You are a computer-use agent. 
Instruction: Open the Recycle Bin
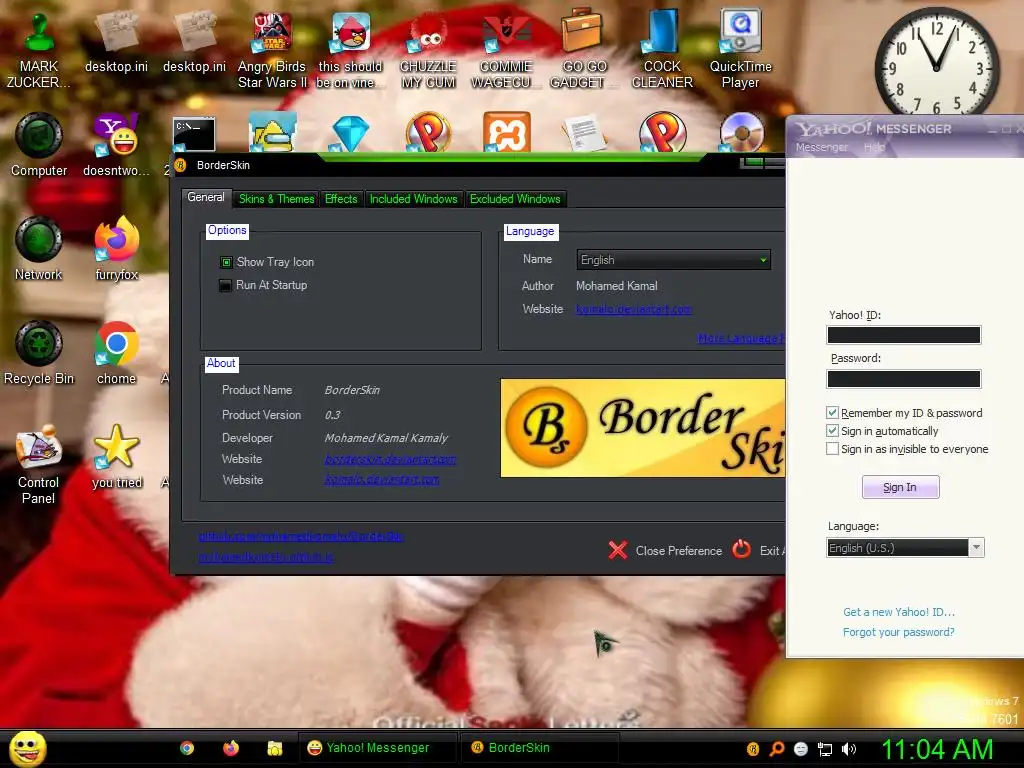(x=39, y=353)
